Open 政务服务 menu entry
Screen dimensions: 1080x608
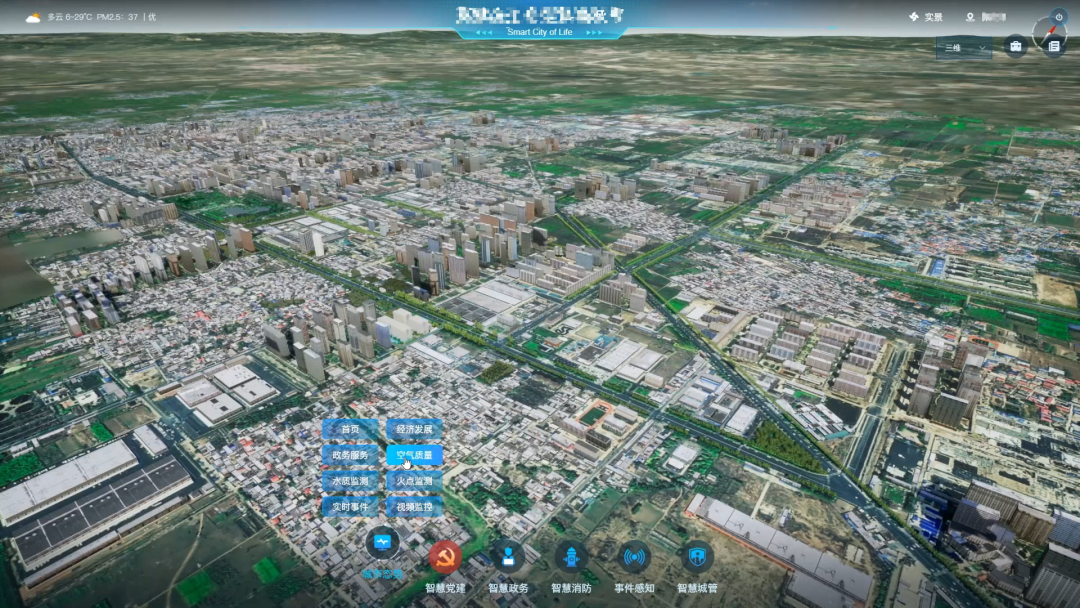350,455
